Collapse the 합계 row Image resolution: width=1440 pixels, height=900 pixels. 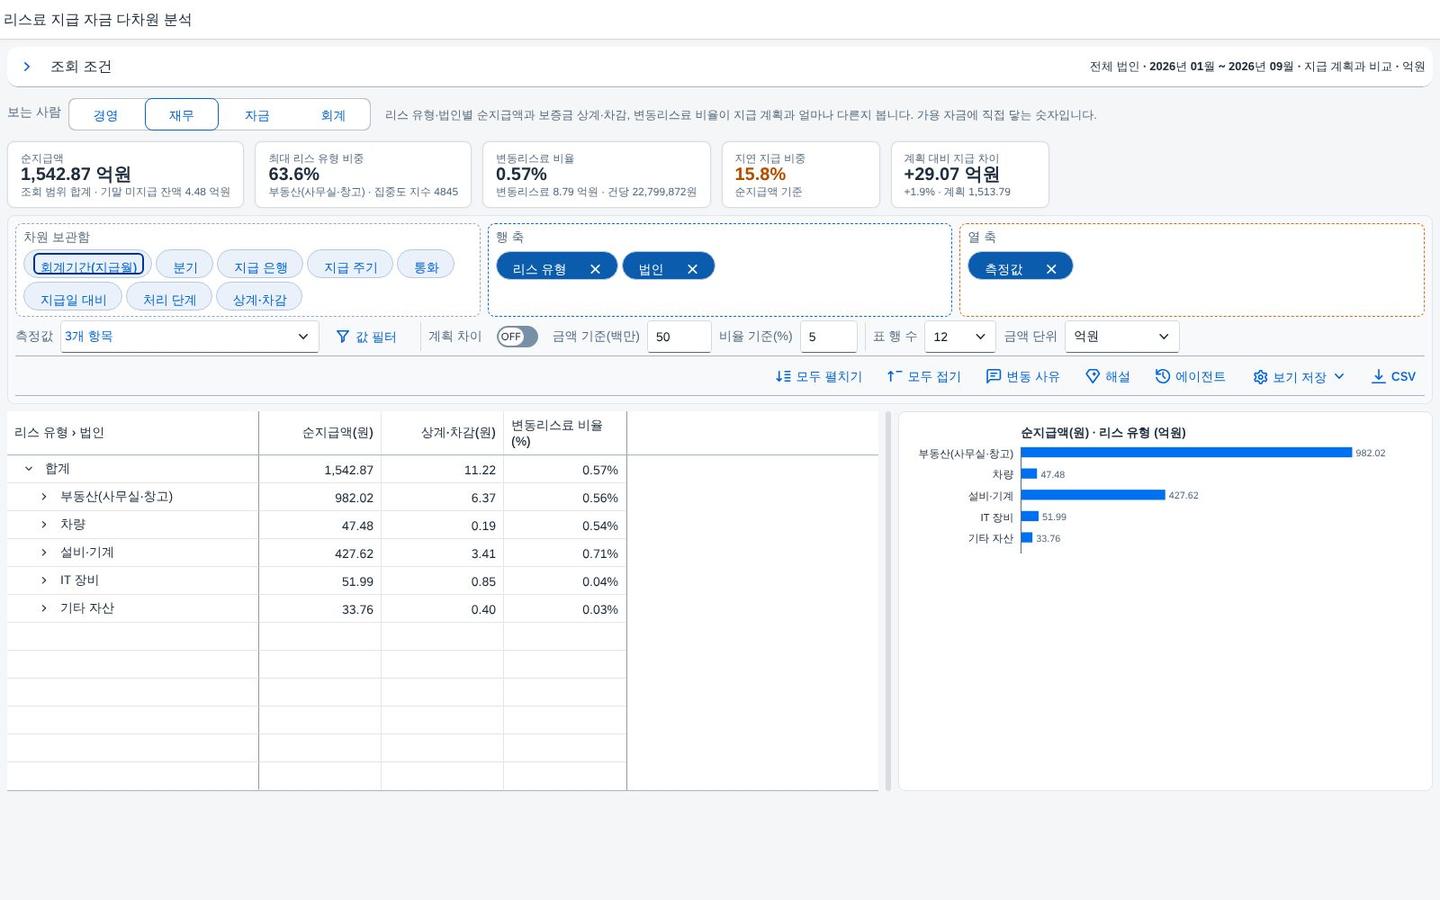pyautogui.click(x=29, y=469)
